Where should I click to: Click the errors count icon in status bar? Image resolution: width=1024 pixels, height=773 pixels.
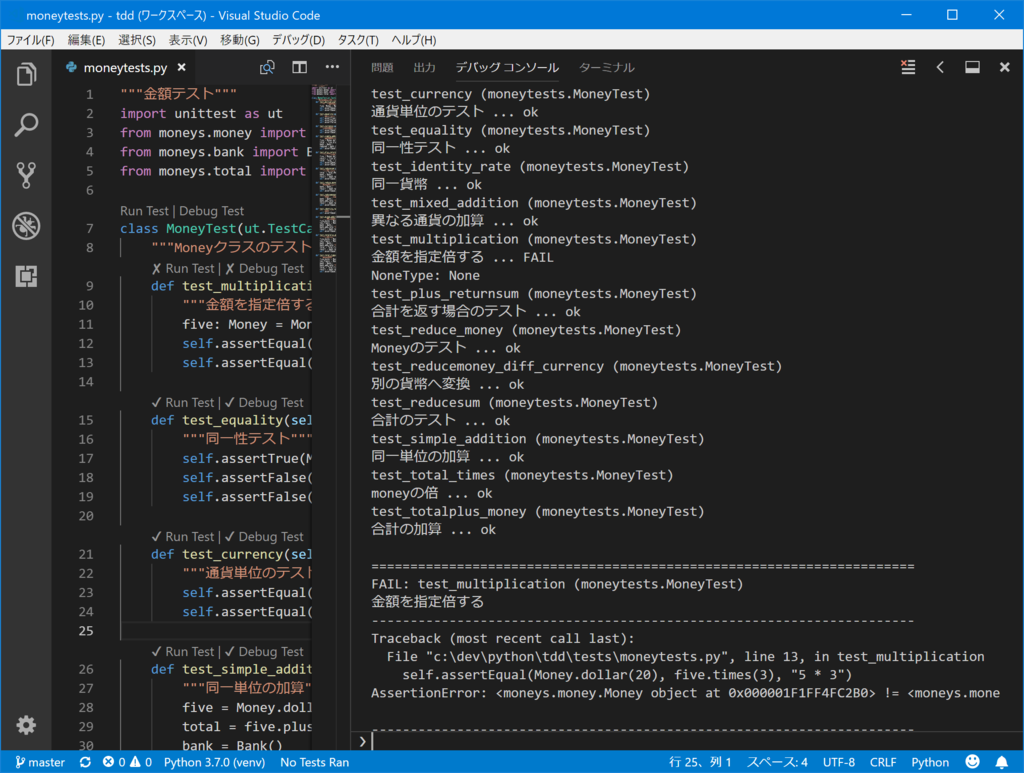pos(114,762)
